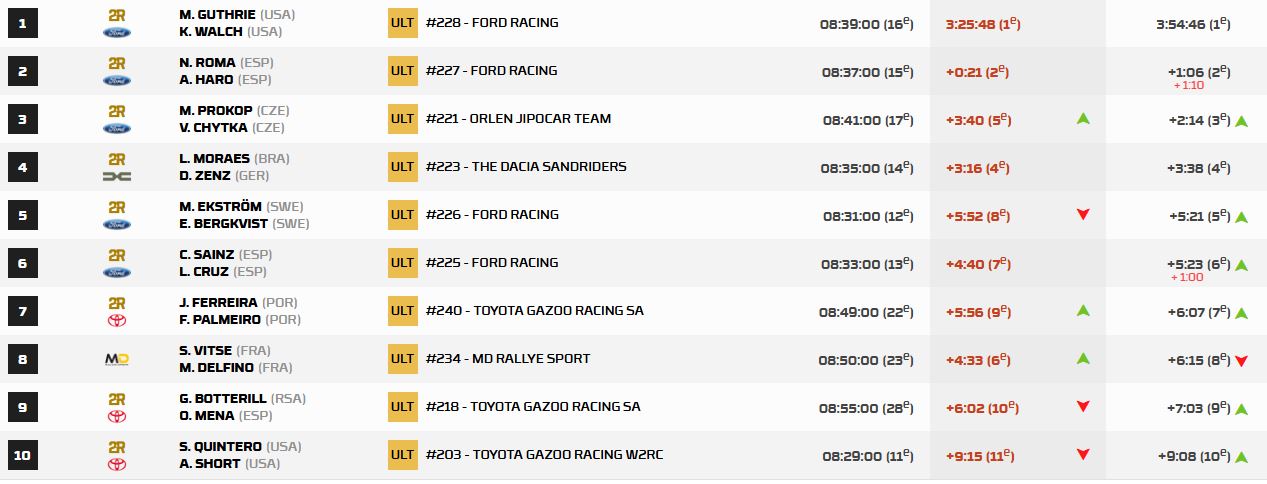Click the green up arrow beside +3:40
The height and width of the screenshot is (484, 1267).
(x=1083, y=119)
